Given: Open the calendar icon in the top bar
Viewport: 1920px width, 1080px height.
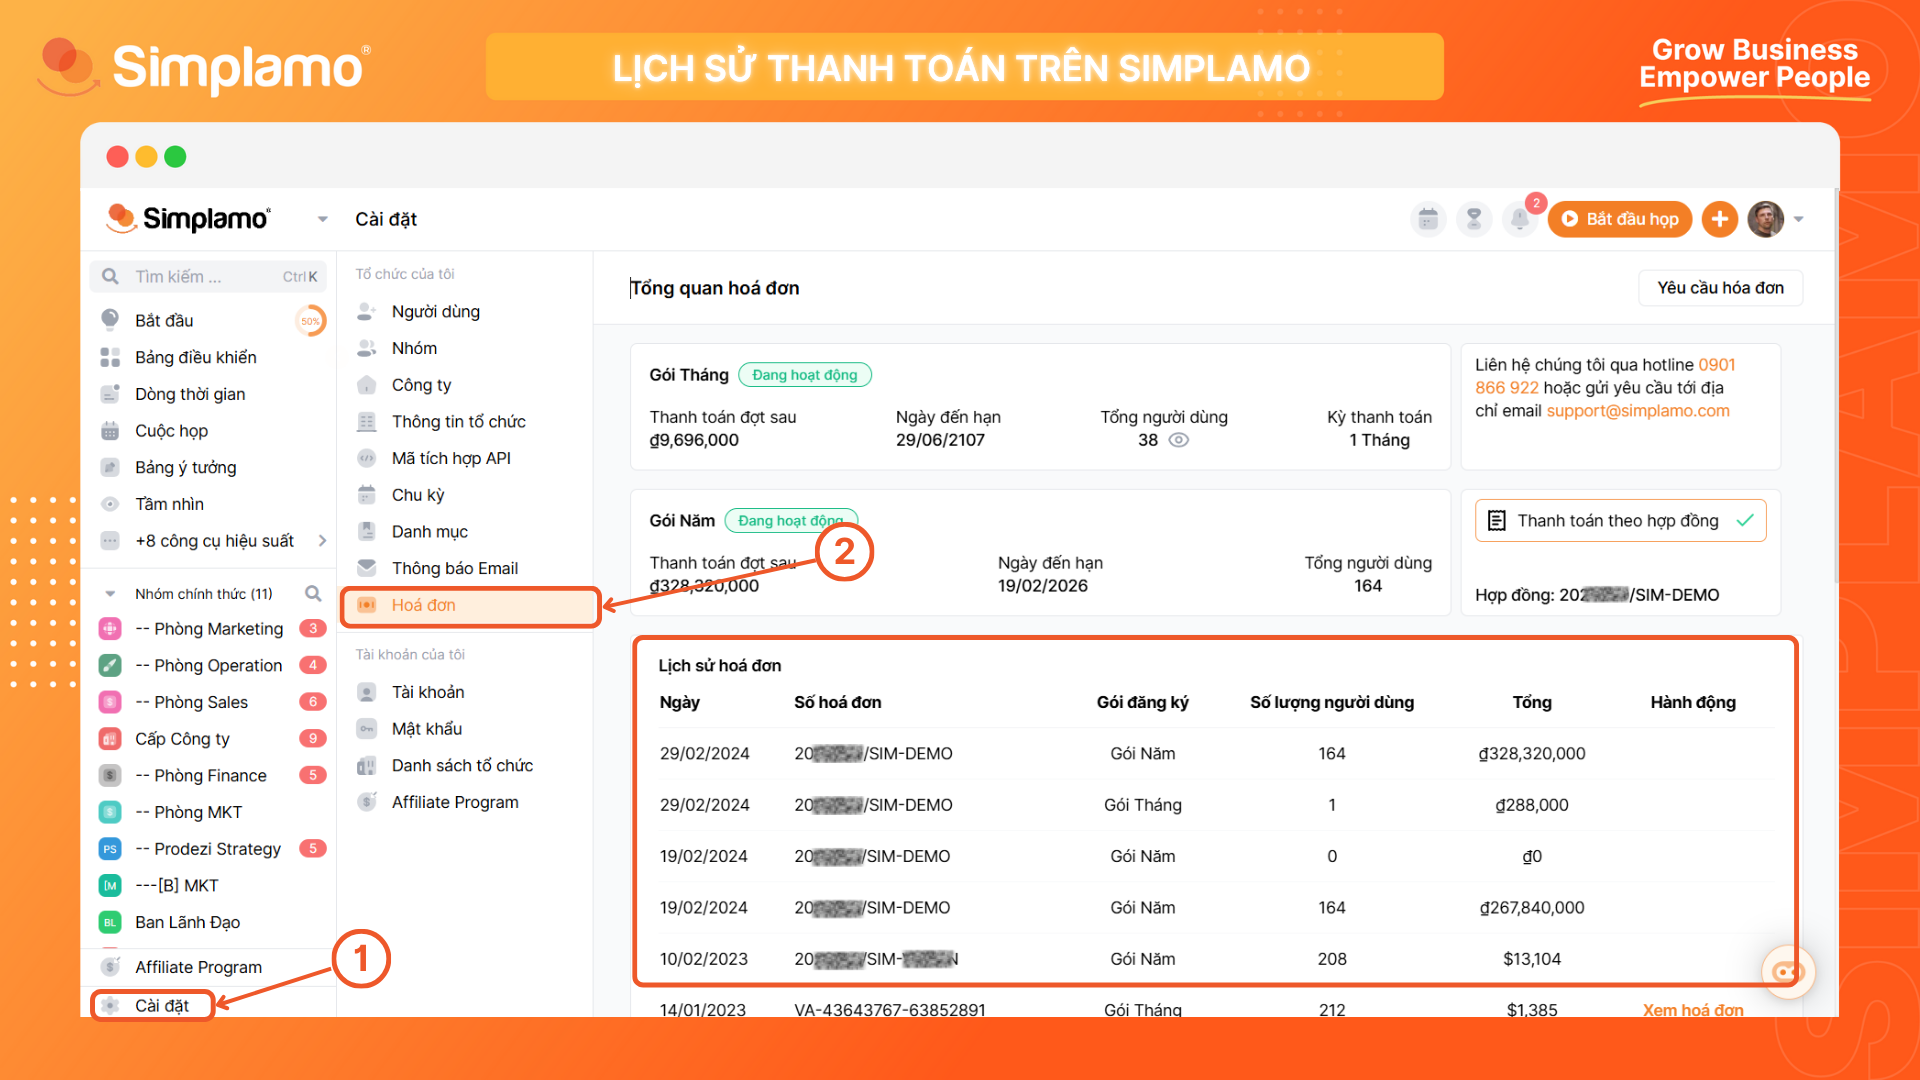Looking at the screenshot, I should coord(1428,219).
